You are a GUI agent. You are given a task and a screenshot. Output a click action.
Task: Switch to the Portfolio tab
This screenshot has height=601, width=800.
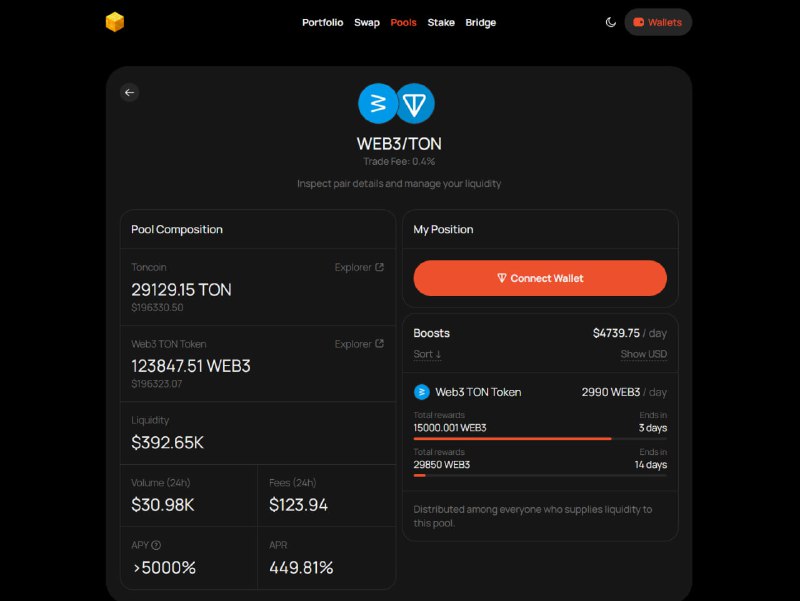(x=322, y=22)
